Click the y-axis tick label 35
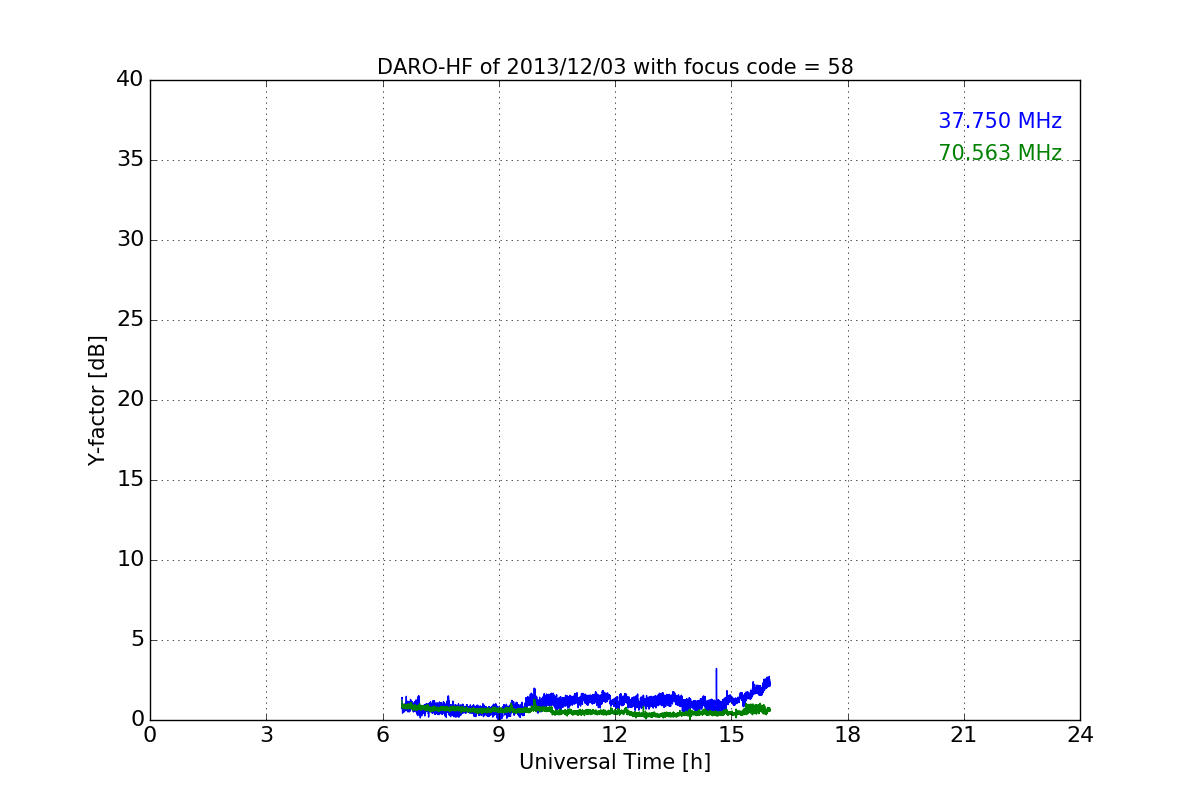This screenshot has height=800, width=1200. [130, 160]
